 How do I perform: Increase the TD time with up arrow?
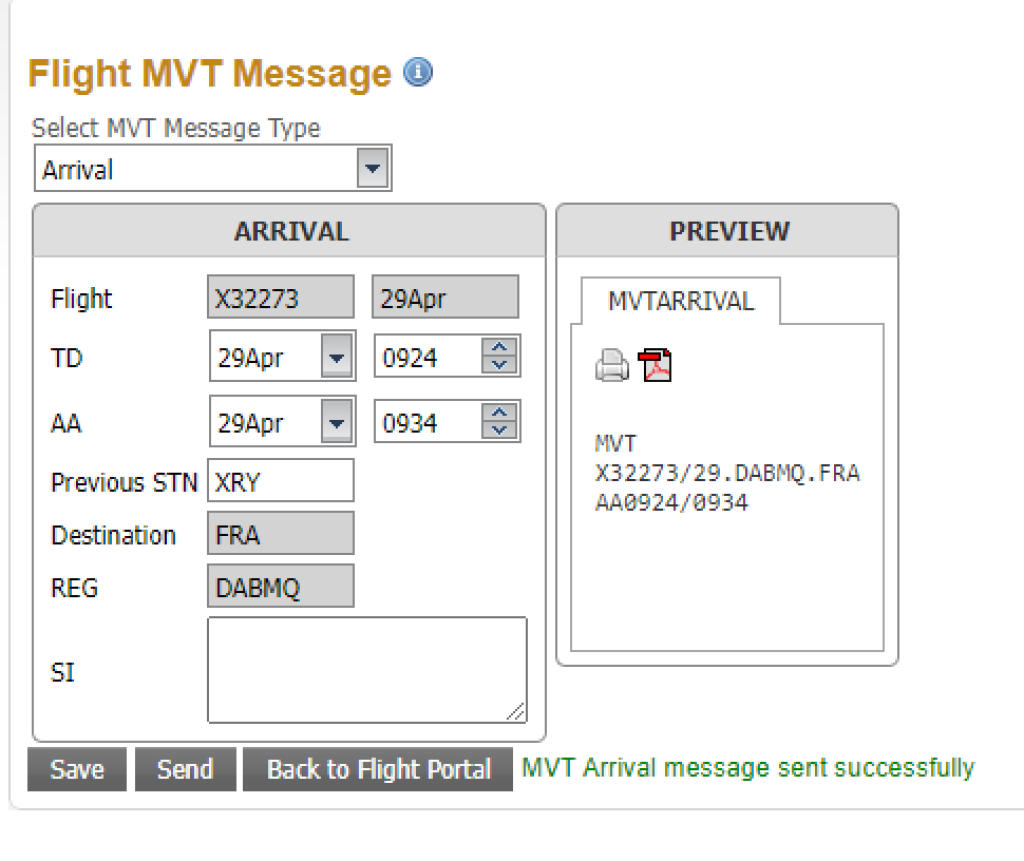coord(501,348)
